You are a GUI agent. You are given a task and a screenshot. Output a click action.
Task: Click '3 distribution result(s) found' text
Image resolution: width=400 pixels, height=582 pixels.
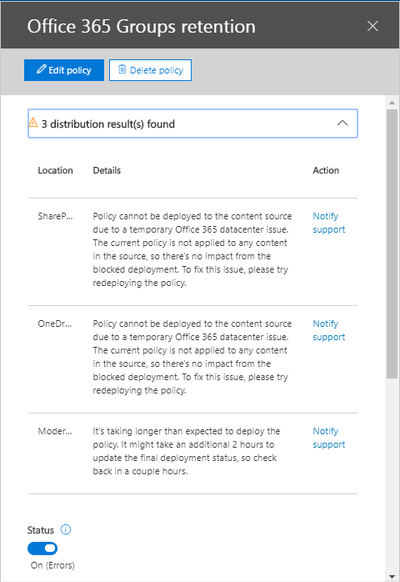[108, 124]
